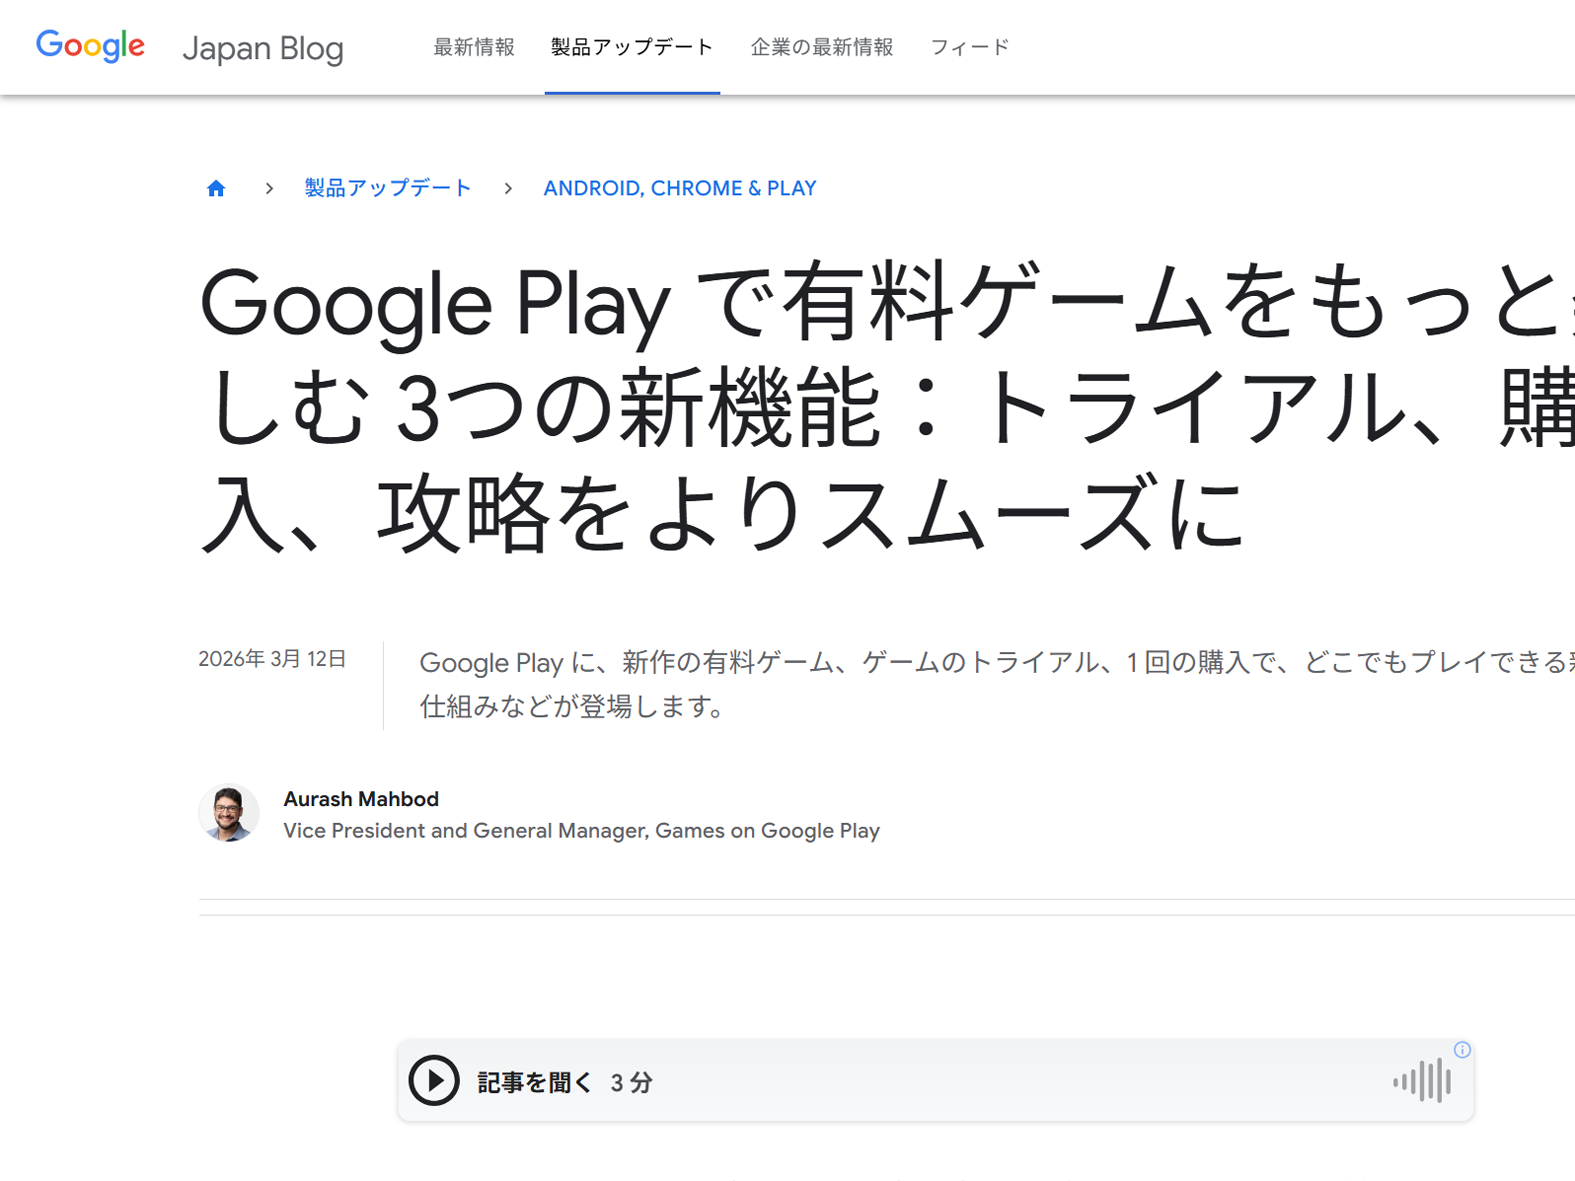Click the second breadcrumb separator arrow
This screenshot has width=1575, height=1181.
[x=508, y=187]
